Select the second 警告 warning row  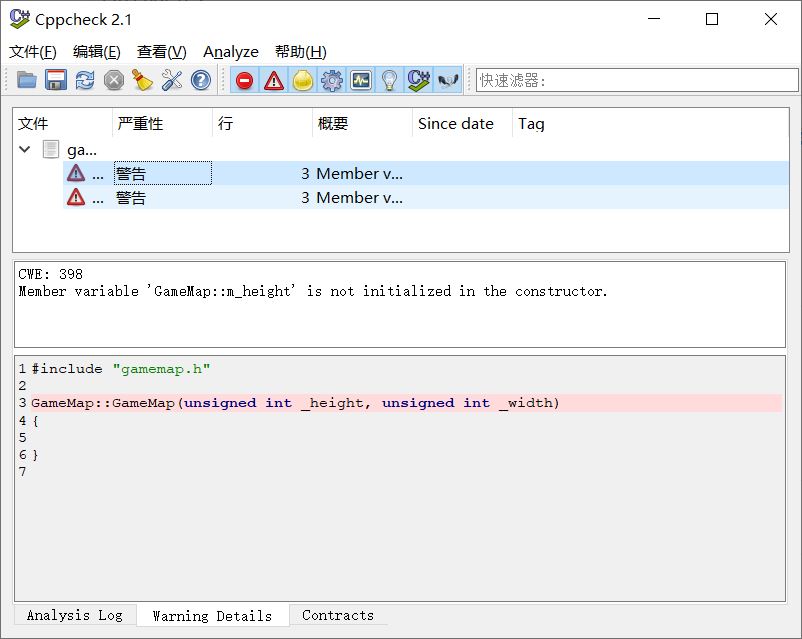click(x=426, y=197)
